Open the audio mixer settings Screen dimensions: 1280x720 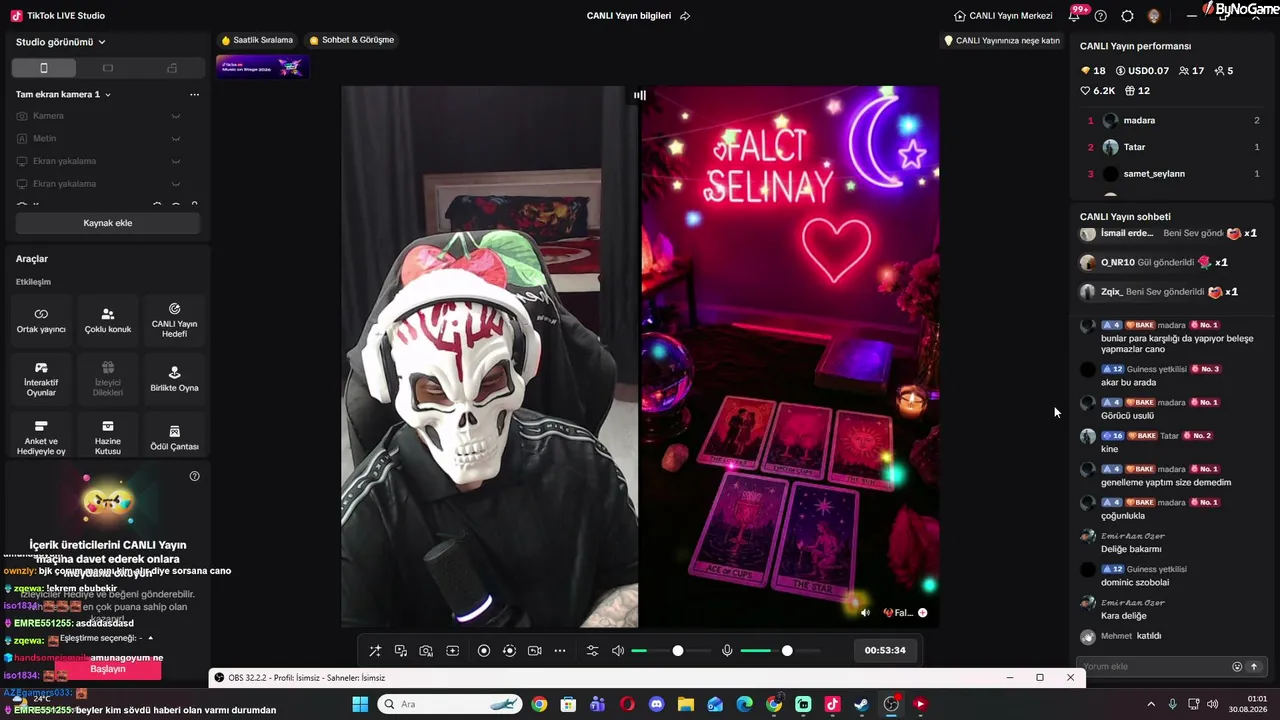click(x=593, y=651)
